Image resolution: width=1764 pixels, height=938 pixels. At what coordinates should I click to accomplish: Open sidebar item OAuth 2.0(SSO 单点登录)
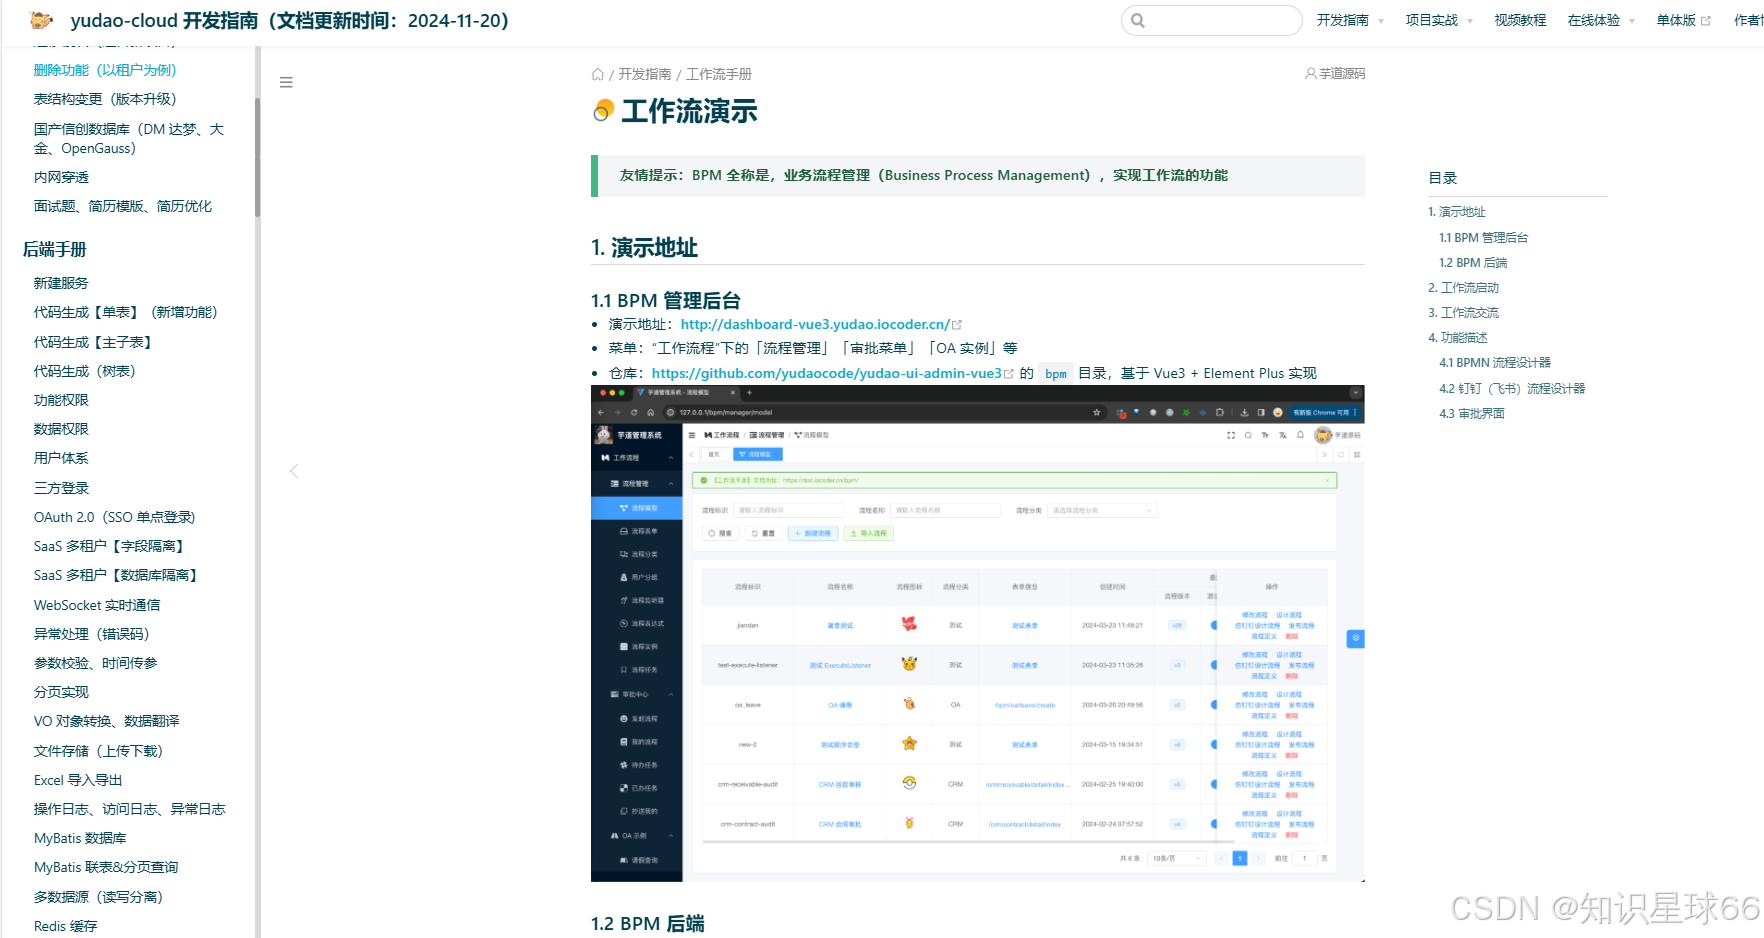pyautogui.click(x=115, y=517)
